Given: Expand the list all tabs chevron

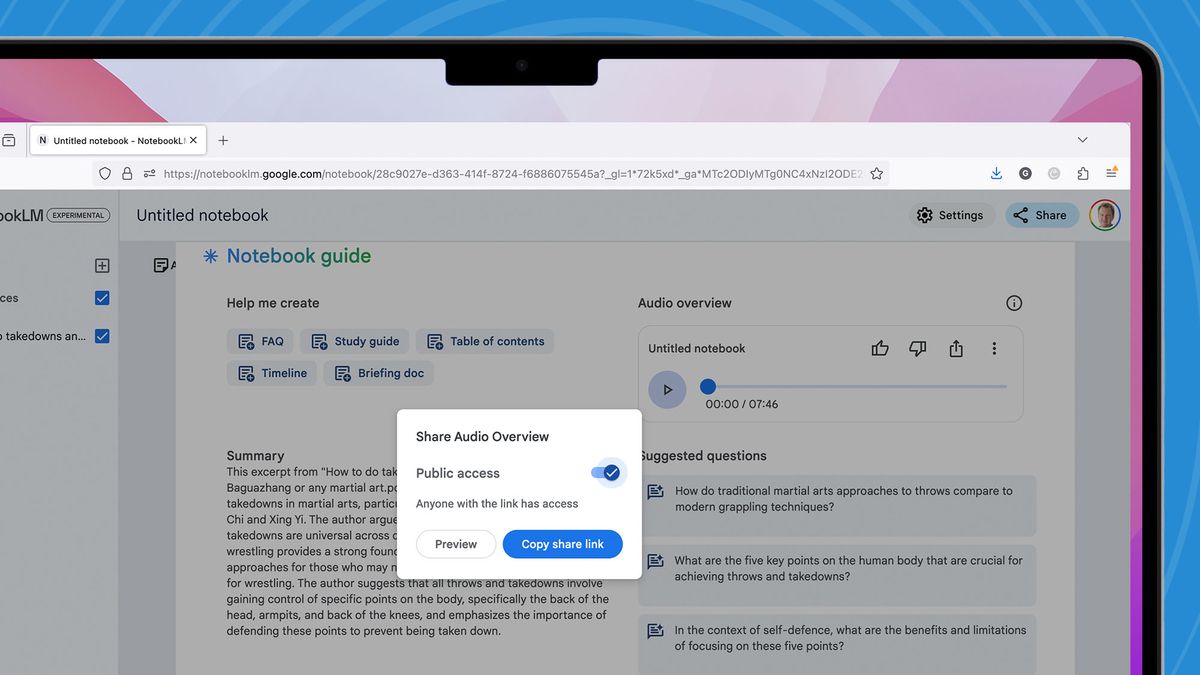Looking at the screenshot, I should coord(1082,140).
